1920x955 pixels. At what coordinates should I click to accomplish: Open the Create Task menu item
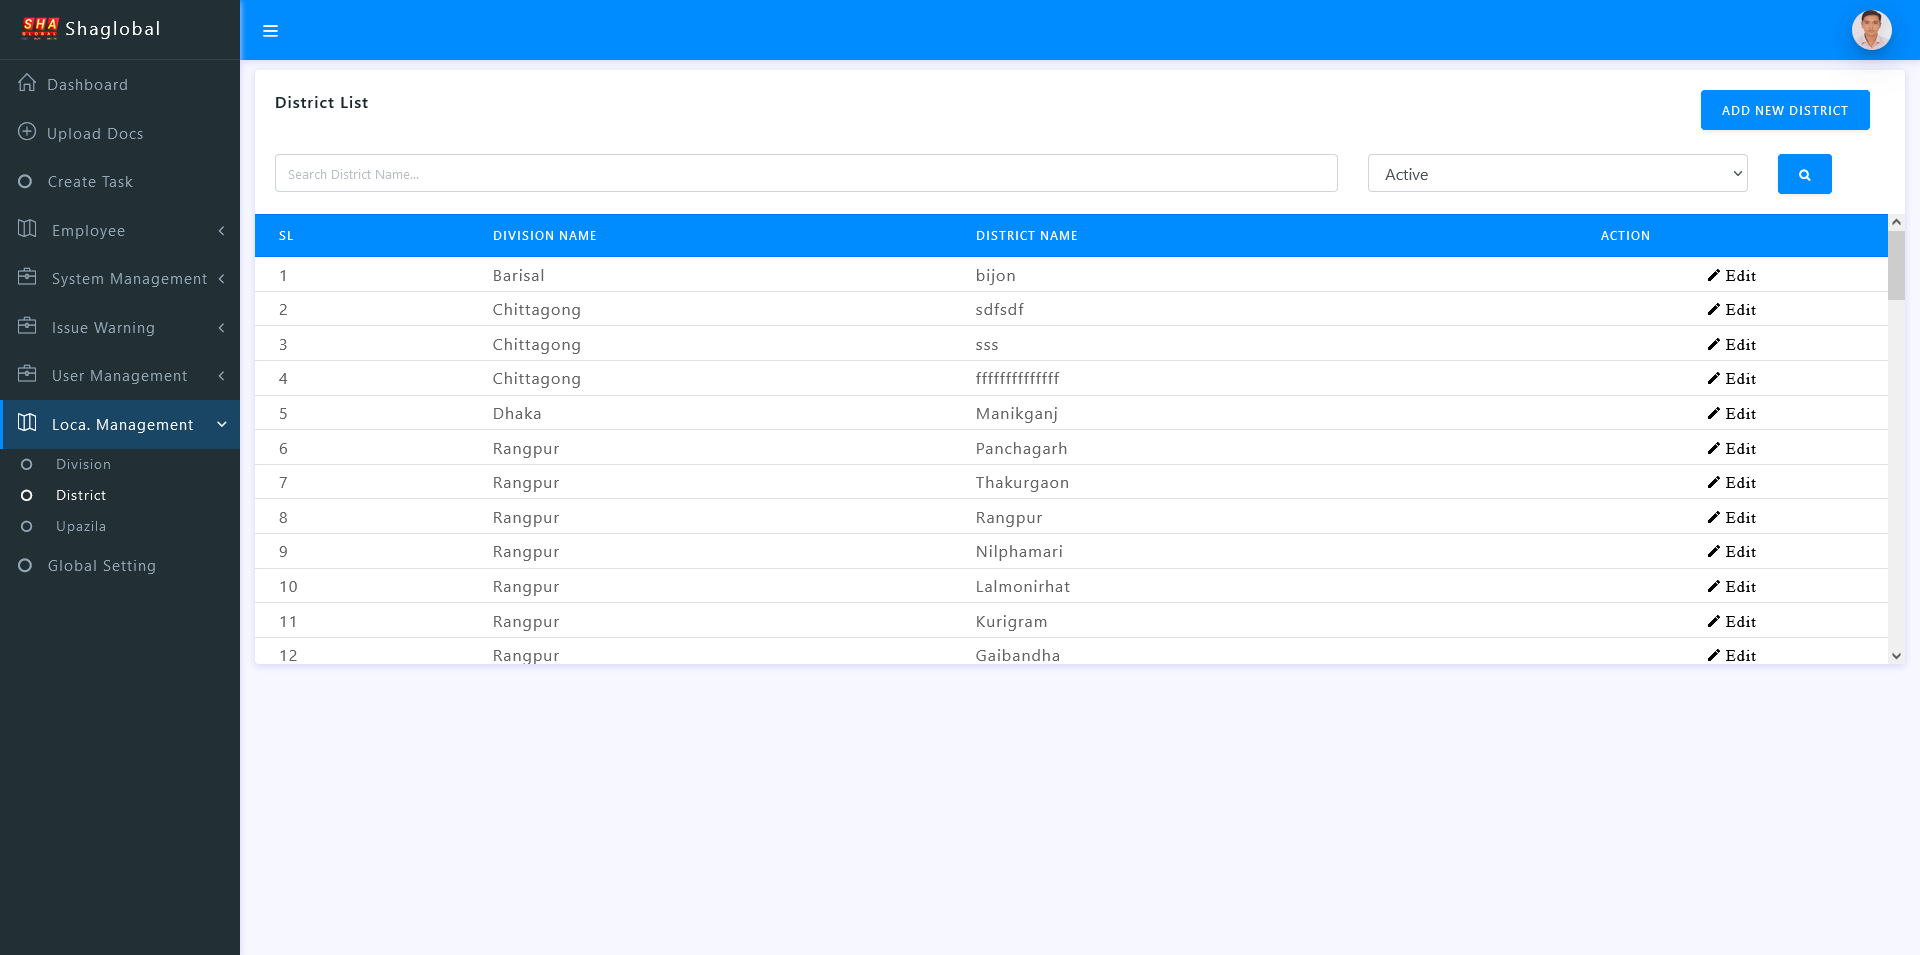point(90,182)
